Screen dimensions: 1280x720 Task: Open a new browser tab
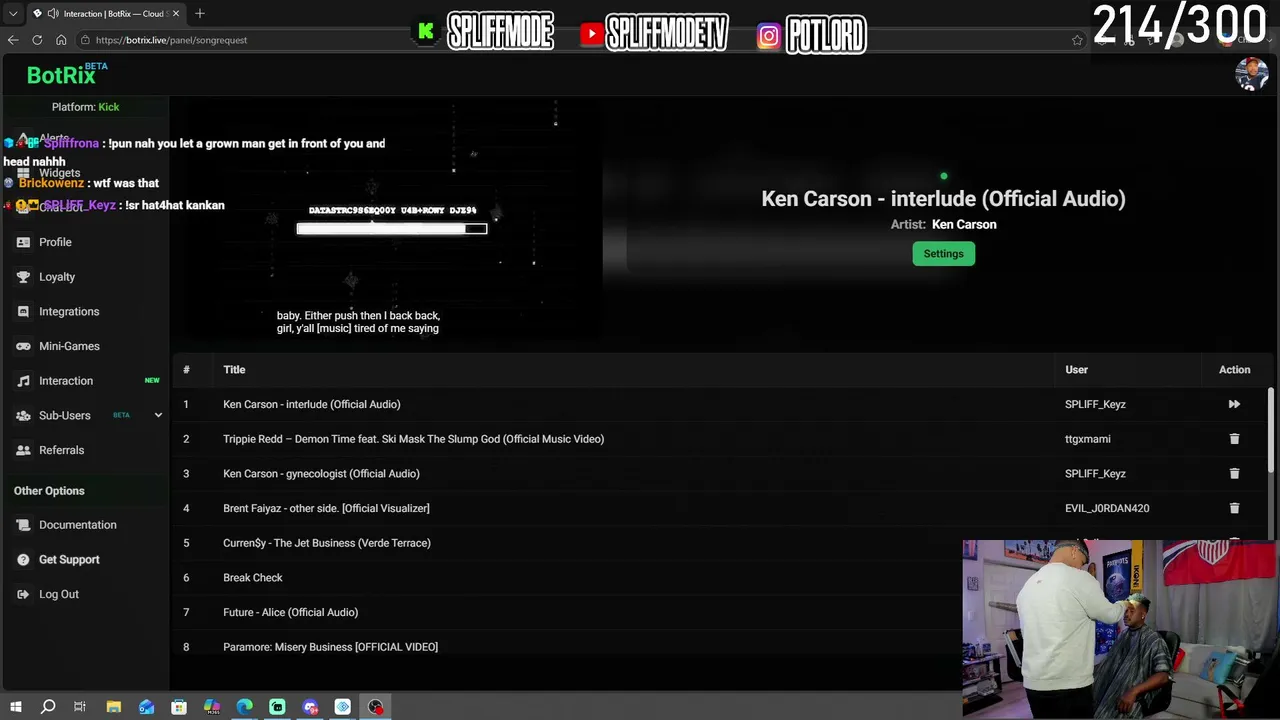(x=200, y=13)
